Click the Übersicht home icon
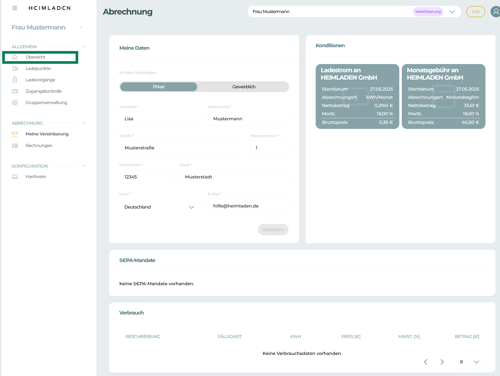The height and width of the screenshot is (376, 500). (x=15, y=57)
